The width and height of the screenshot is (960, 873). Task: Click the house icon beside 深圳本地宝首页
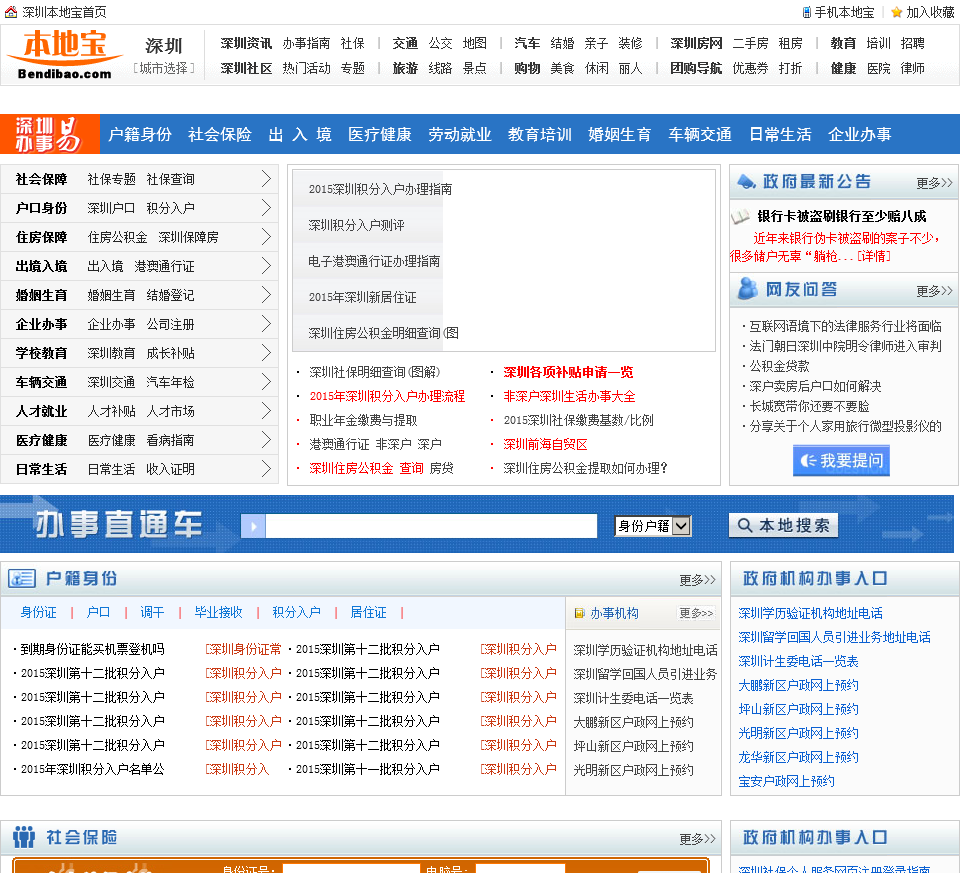coord(11,12)
